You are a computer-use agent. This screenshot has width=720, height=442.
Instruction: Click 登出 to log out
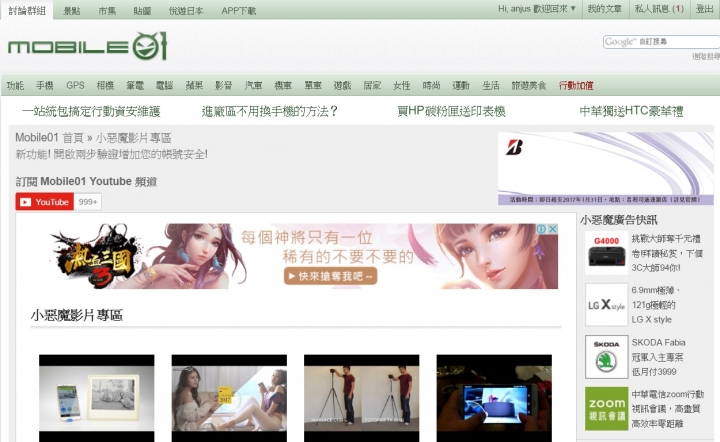704,9
